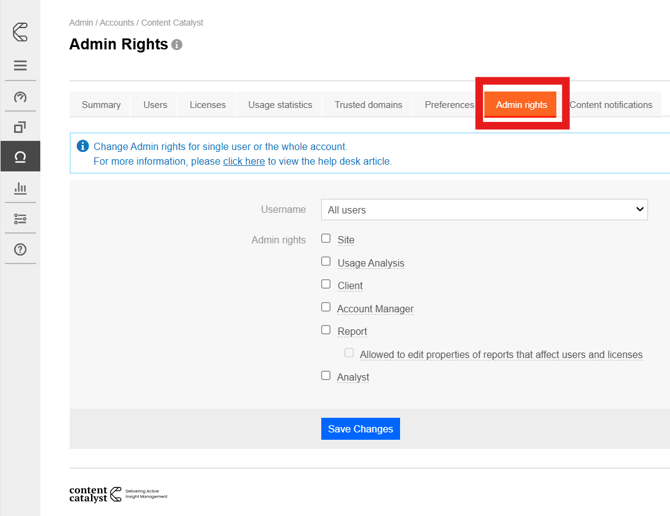Toggle the Analyst checkbox

point(326,376)
